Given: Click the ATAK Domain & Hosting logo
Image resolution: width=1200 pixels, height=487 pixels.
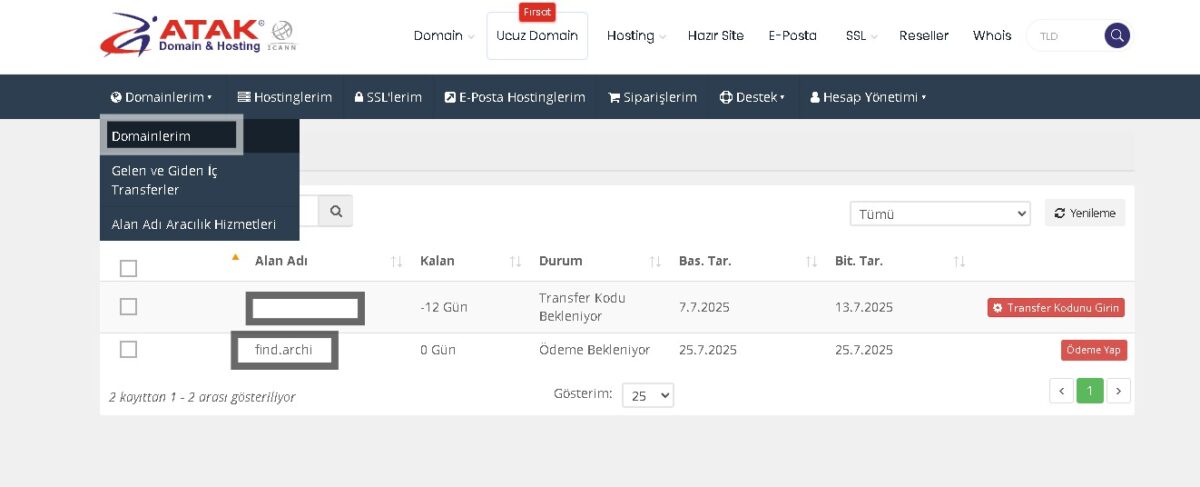Looking at the screenshot, I should pos(197,36).
